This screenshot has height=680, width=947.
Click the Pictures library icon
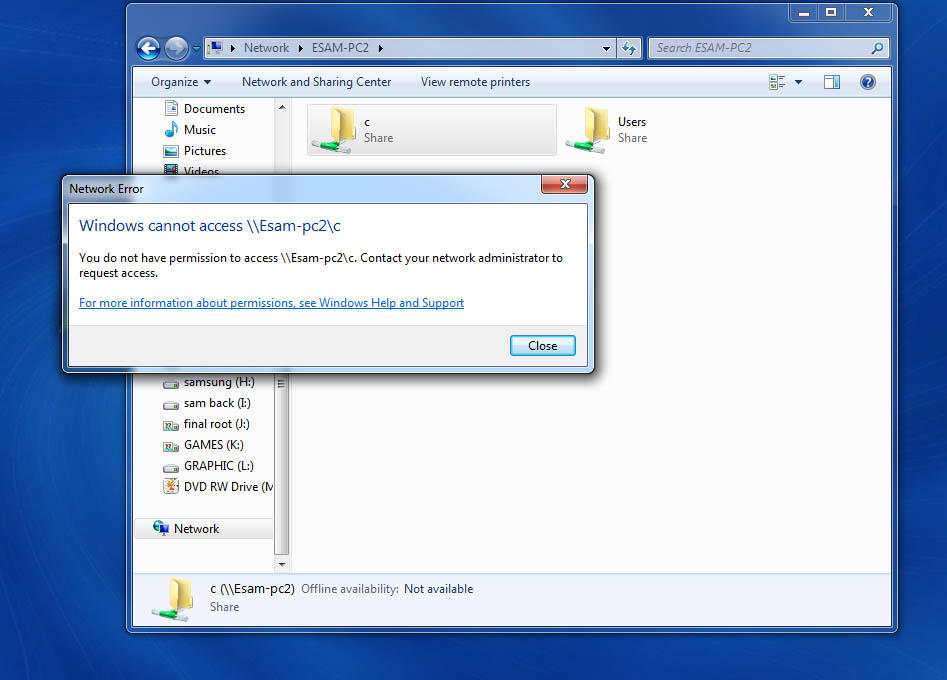point(172,151)
